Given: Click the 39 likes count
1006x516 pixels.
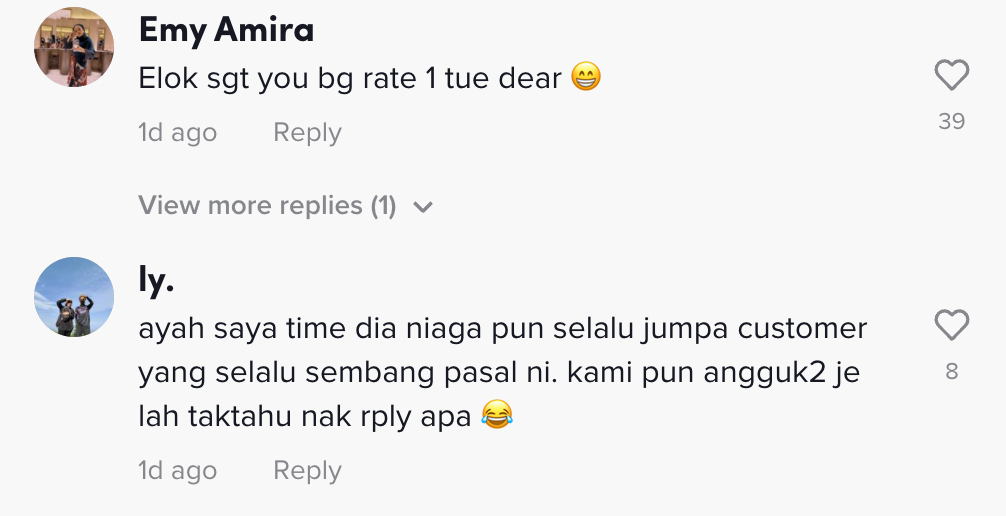Looking at the screenshot, I should coord(951,122).
